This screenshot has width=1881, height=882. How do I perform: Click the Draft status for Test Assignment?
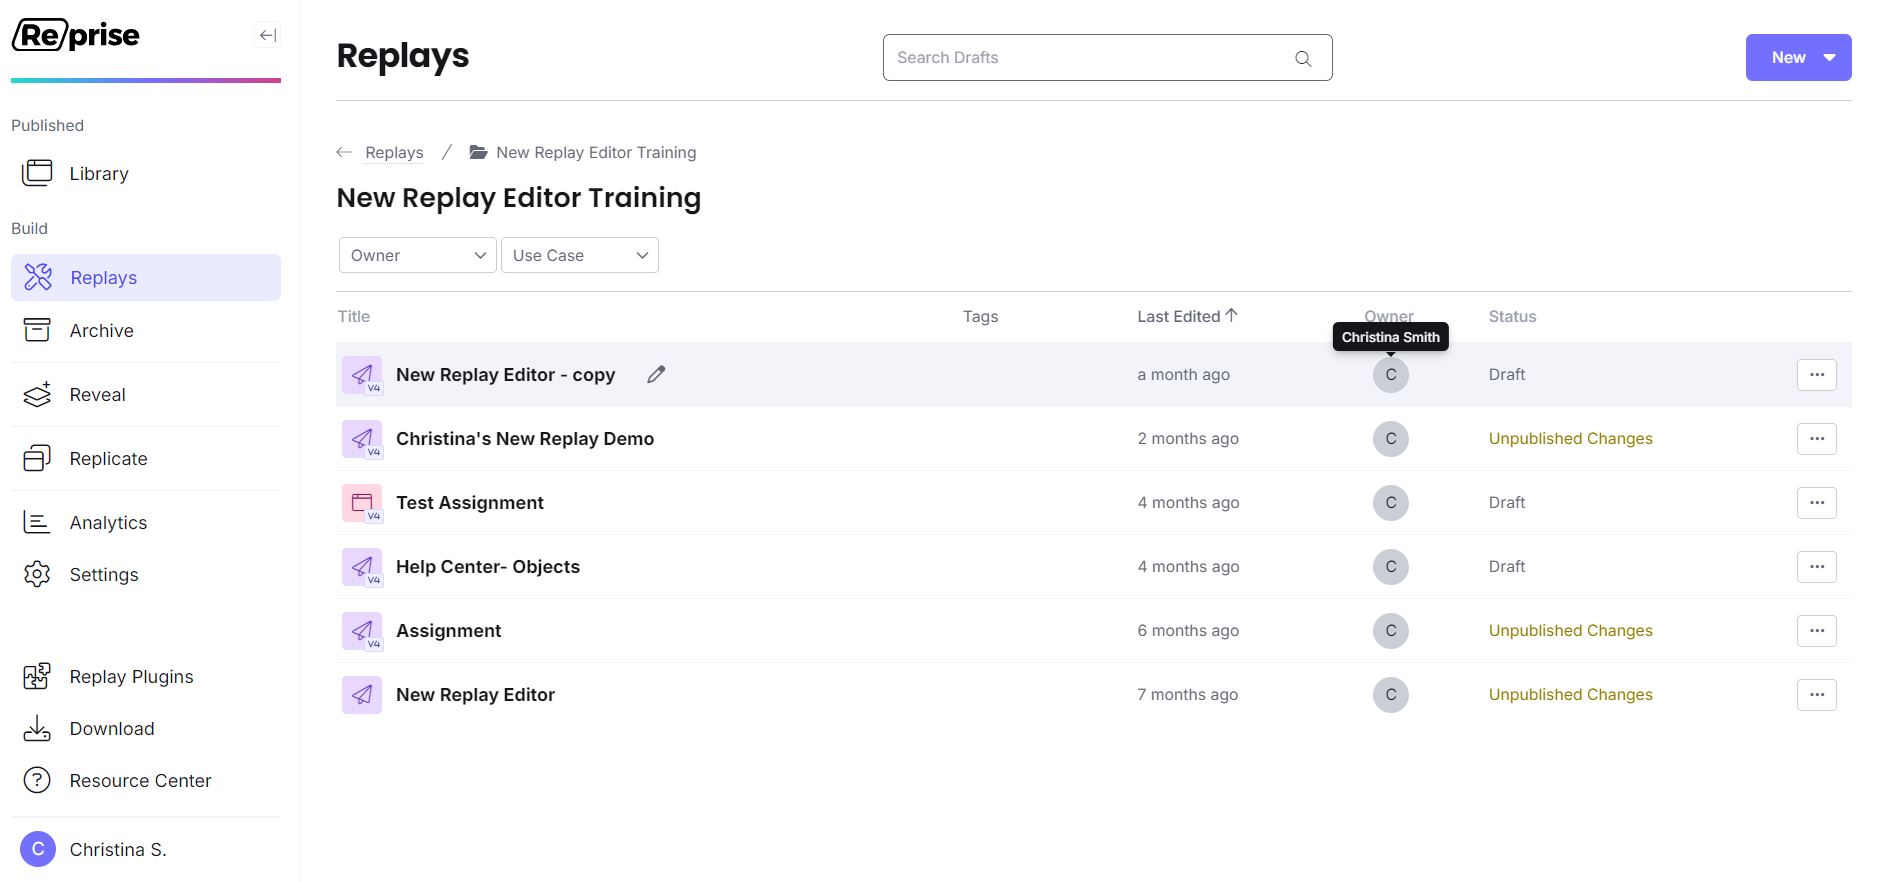(1506, 503)
